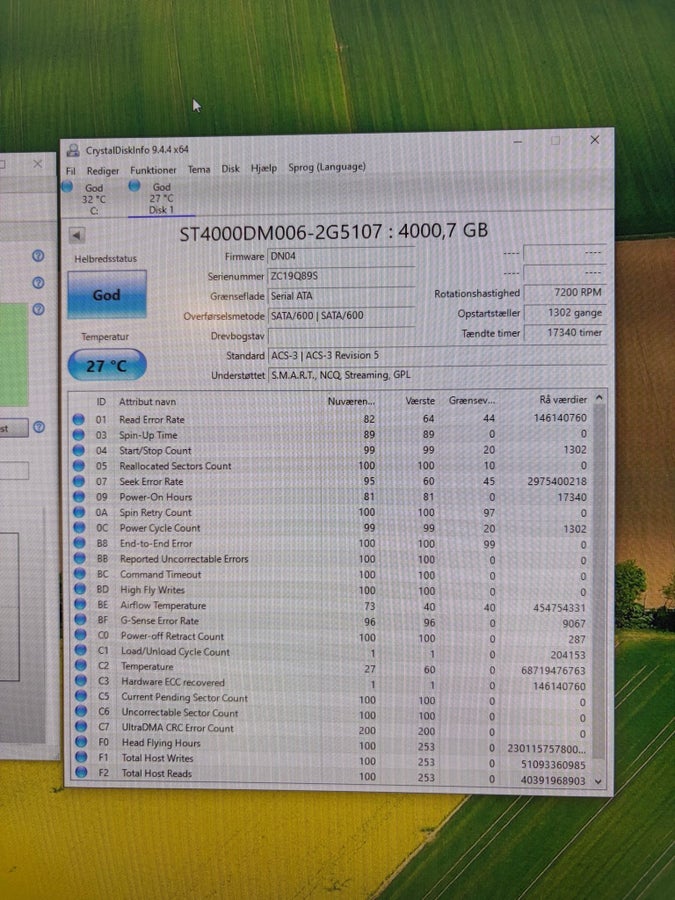Screen dimensions: 675x900
Task: Click status icon of Current Pending Sector Count
Action: [81, 696]
